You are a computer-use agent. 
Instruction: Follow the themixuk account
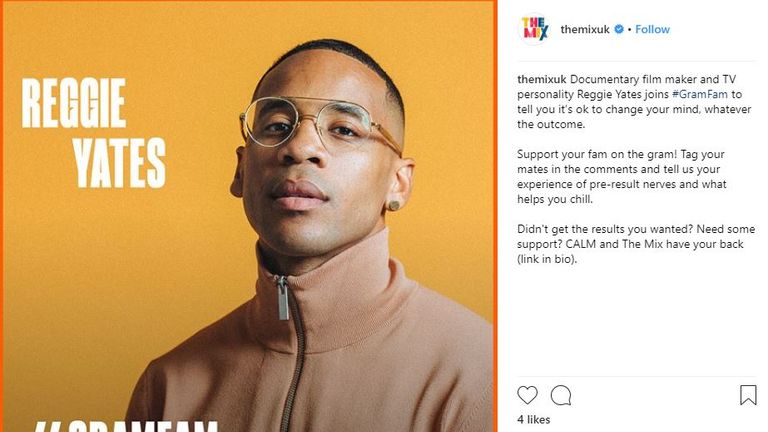coord(652,29)
